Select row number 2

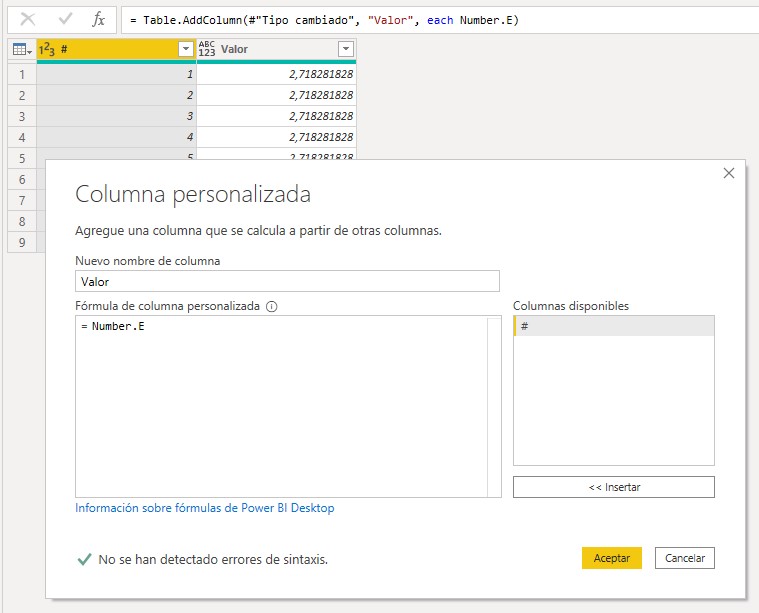(x=22, y=95)
